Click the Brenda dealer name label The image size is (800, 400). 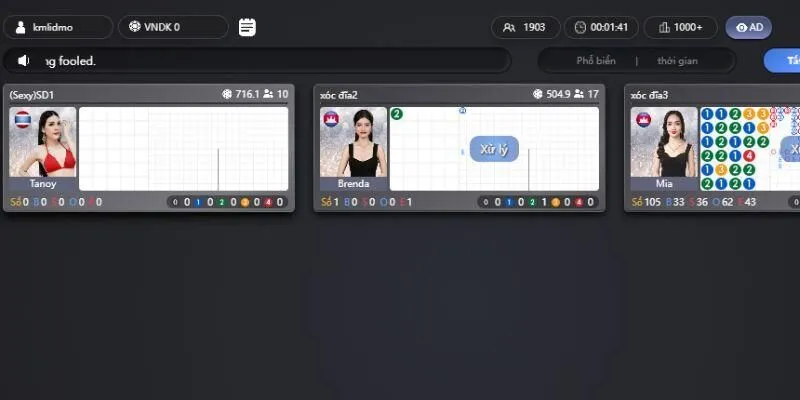click(354, 184)
